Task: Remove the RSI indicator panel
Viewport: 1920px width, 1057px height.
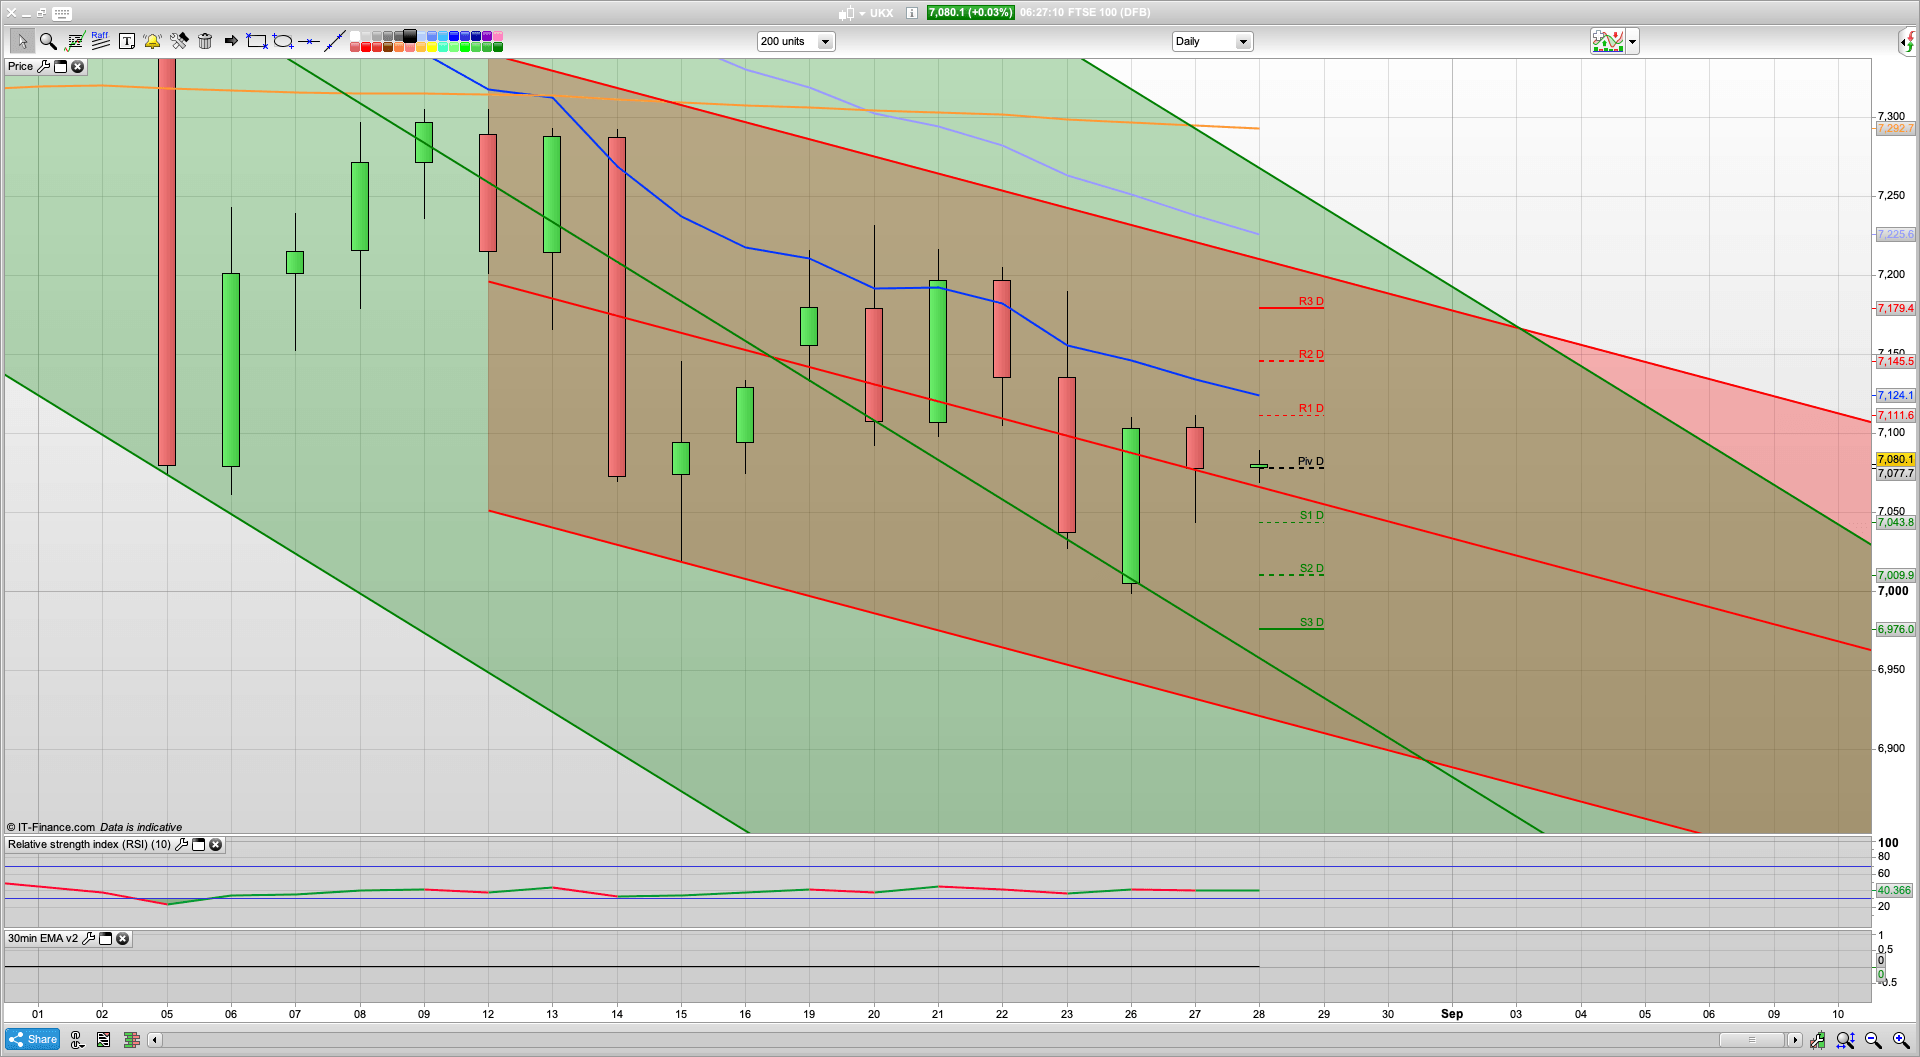Action: 215,844
